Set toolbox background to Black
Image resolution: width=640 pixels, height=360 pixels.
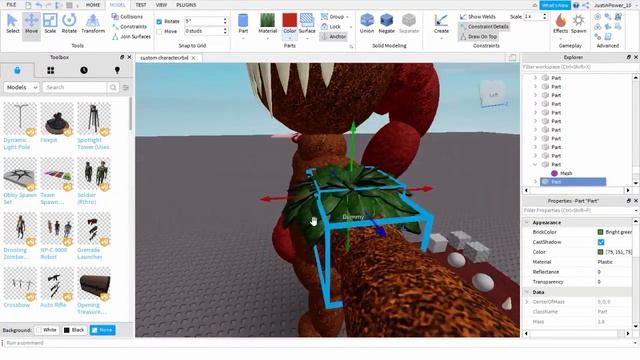click(74, 330)
